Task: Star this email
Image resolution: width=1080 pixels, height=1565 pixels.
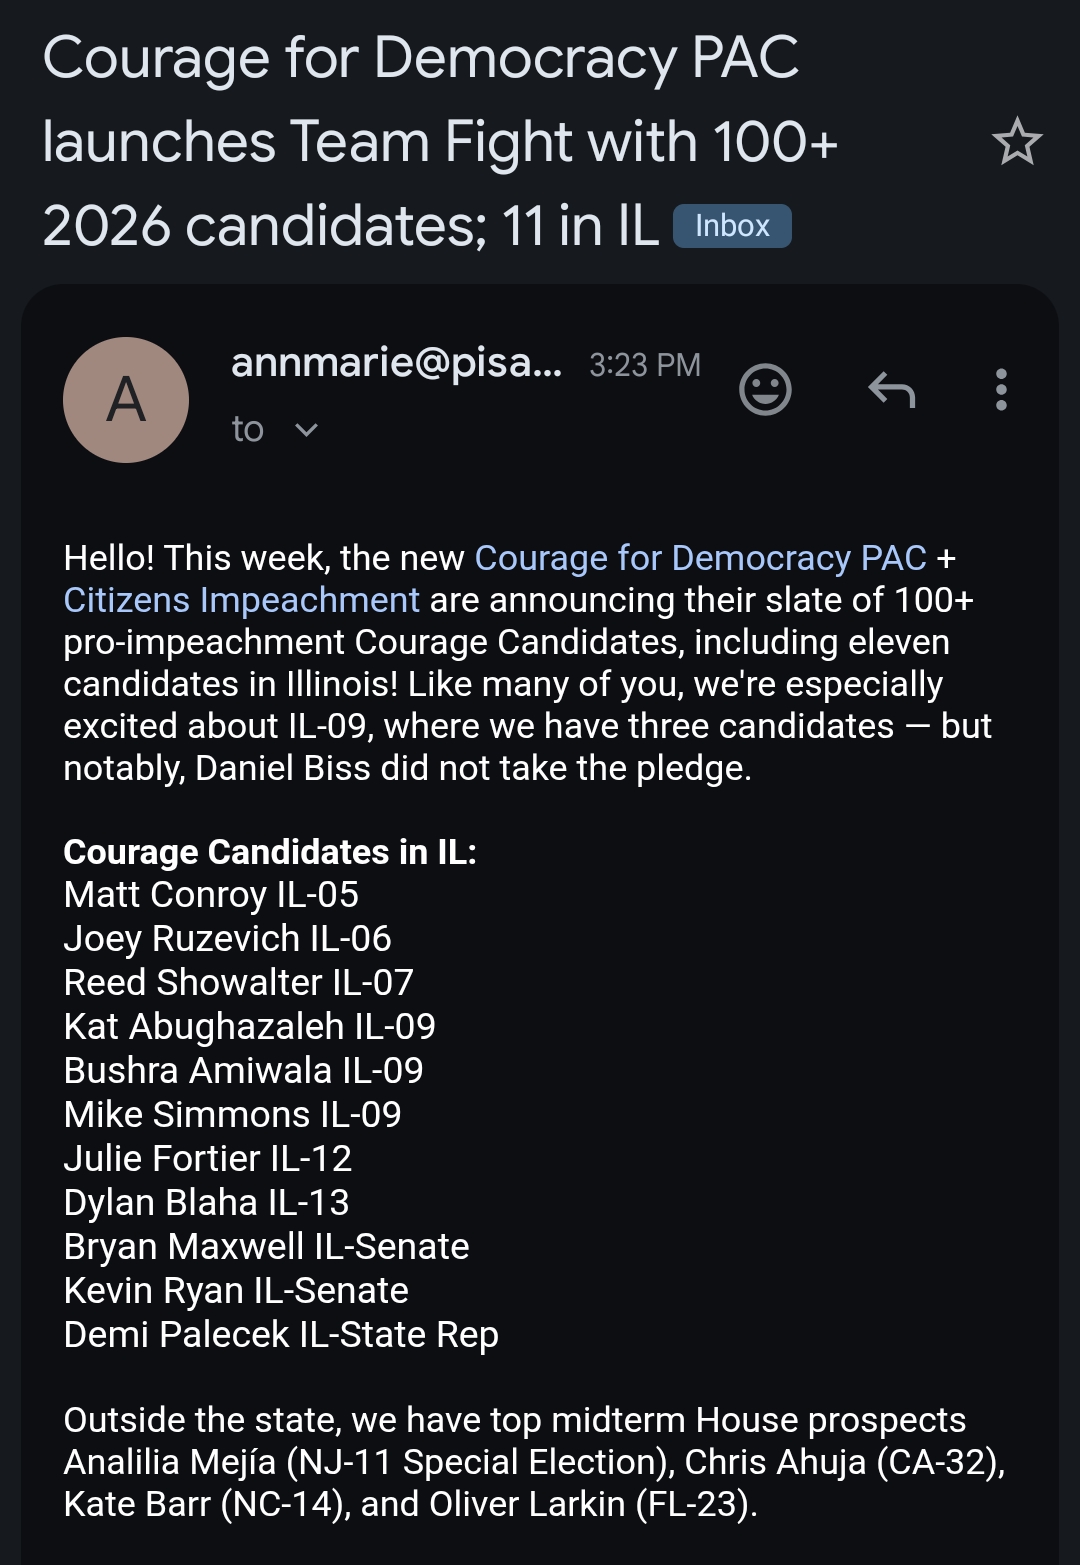Action: [x=1017, y=141]
